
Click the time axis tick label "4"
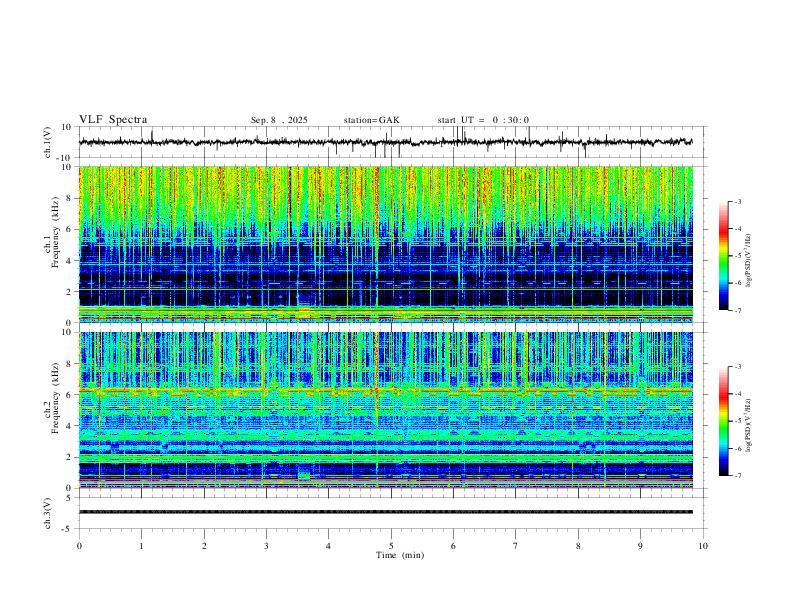tap(328, 546)
